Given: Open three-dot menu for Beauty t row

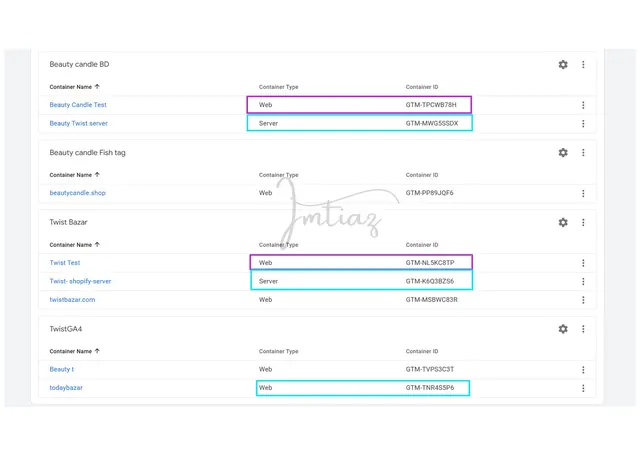Looking at the screenshot, I should [583, 370].
